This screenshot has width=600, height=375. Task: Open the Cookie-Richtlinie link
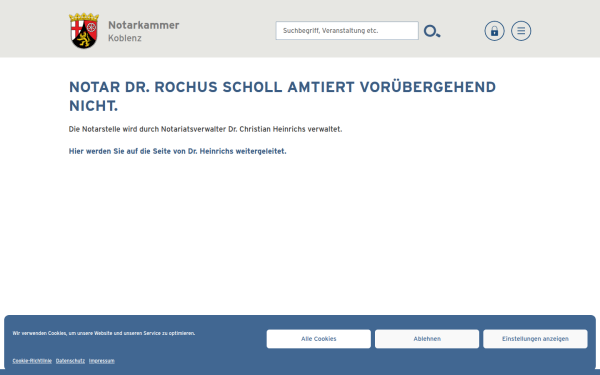coord(32,361)
